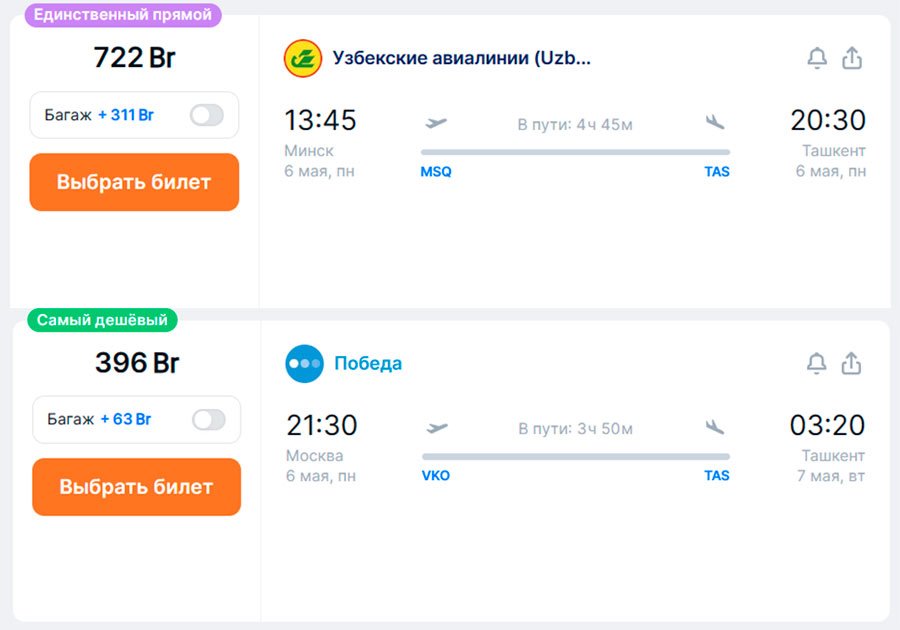Select the Единственный прямой badge
The height and width of the screenshot is (630, 900).
coord(123,13)
